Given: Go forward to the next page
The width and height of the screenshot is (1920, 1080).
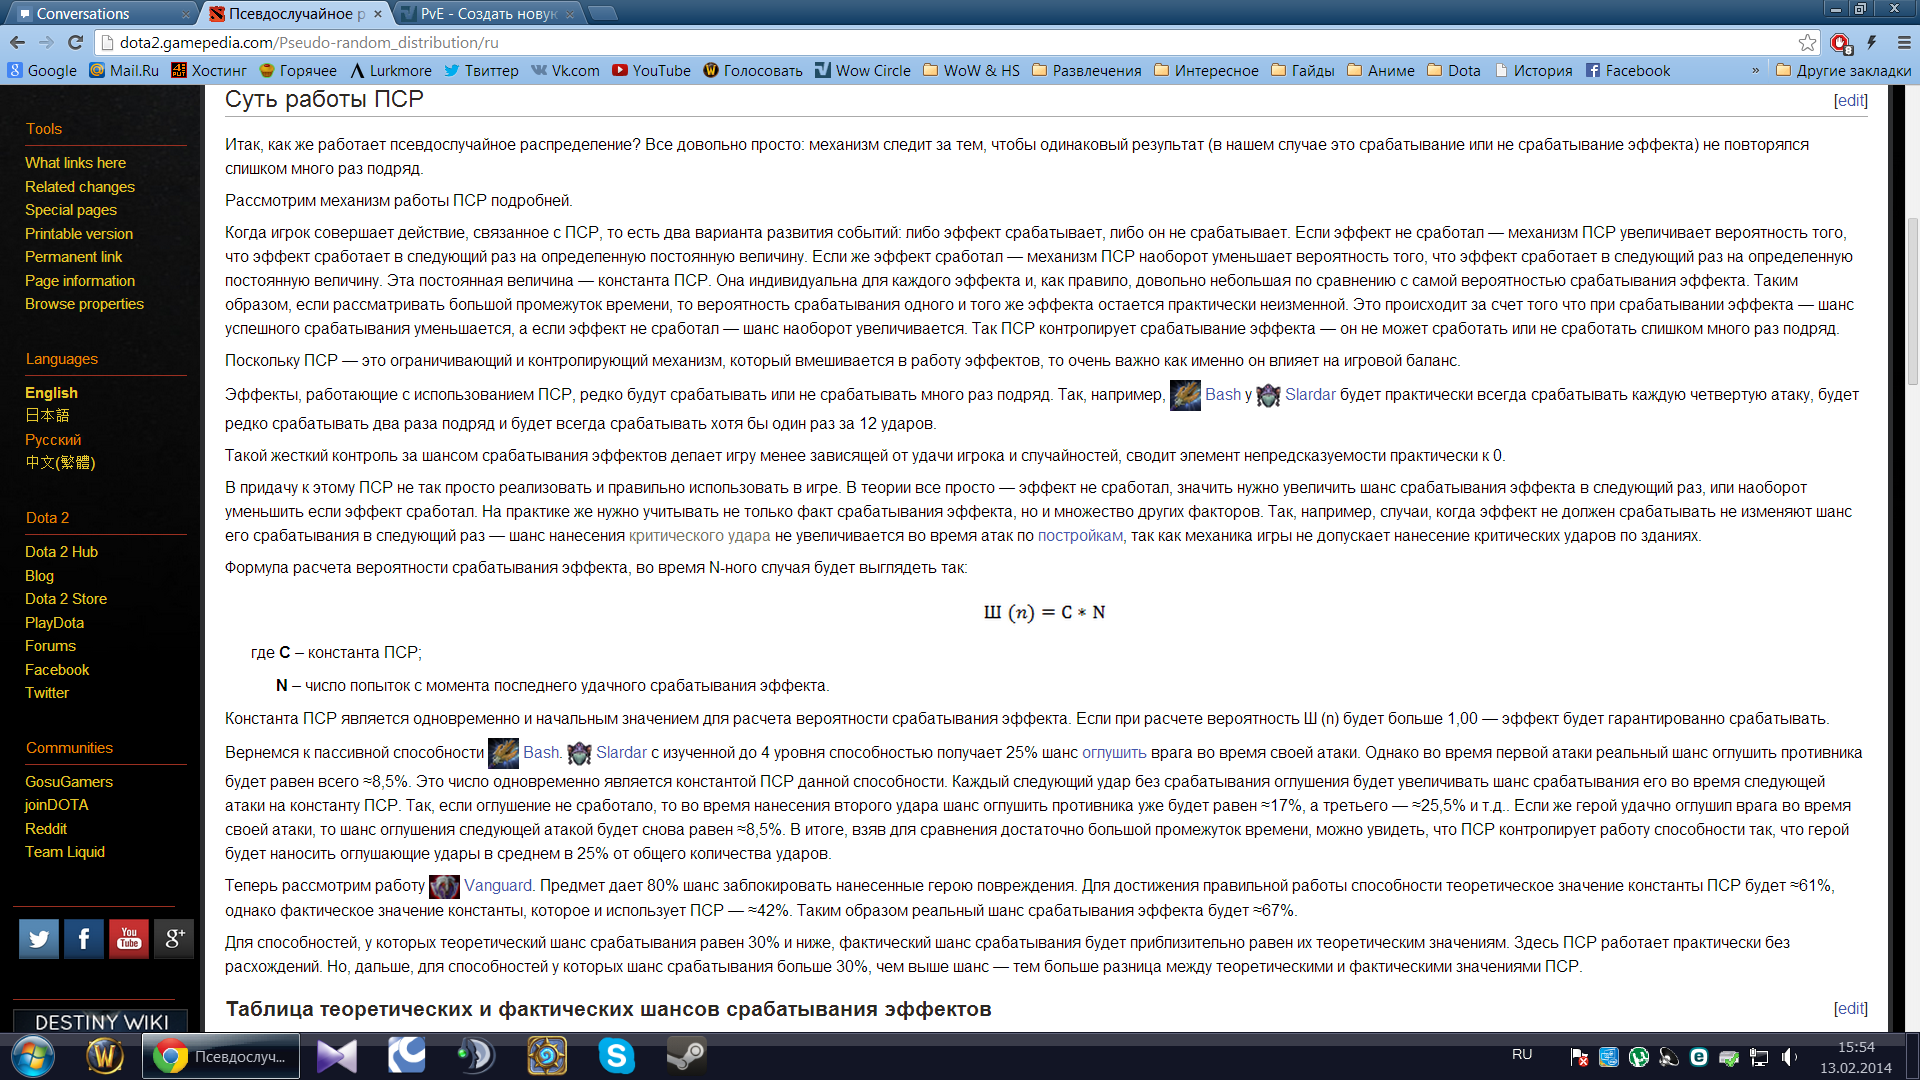Looking at the screenshot, I should pyautogui.click(x=46, y=43).
